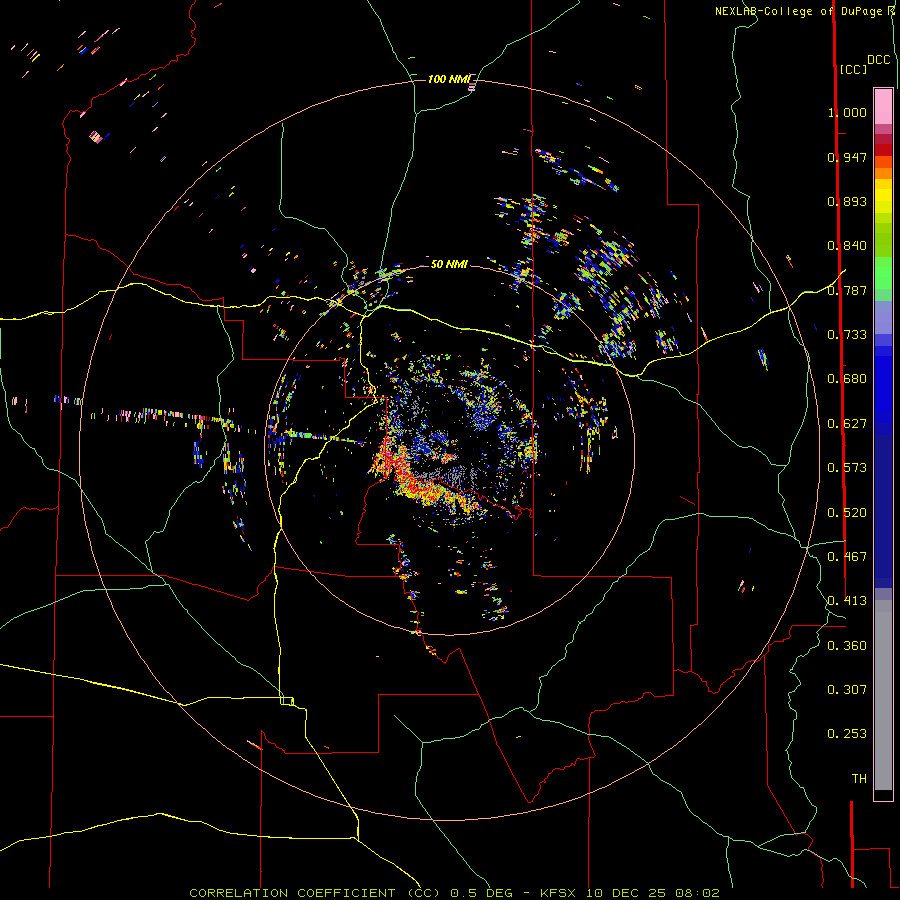Click the 10 DEC 25 date text
900x900 pixels.
pos(626,893)
